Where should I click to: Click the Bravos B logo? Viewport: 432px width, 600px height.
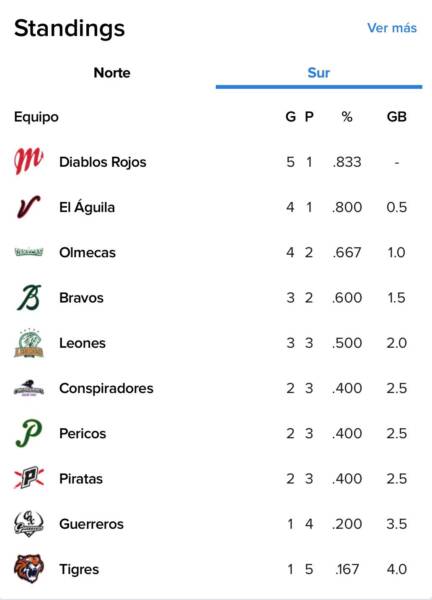tap(29, 297)
